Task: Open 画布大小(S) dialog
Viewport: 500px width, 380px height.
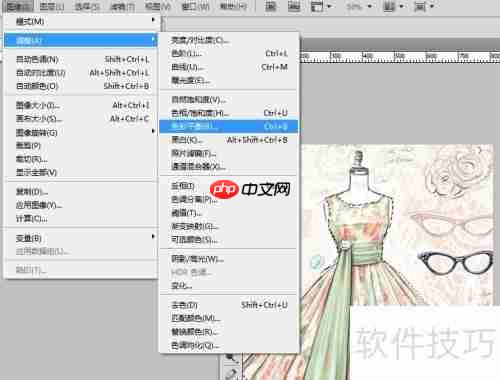Action: pos(80,119)
